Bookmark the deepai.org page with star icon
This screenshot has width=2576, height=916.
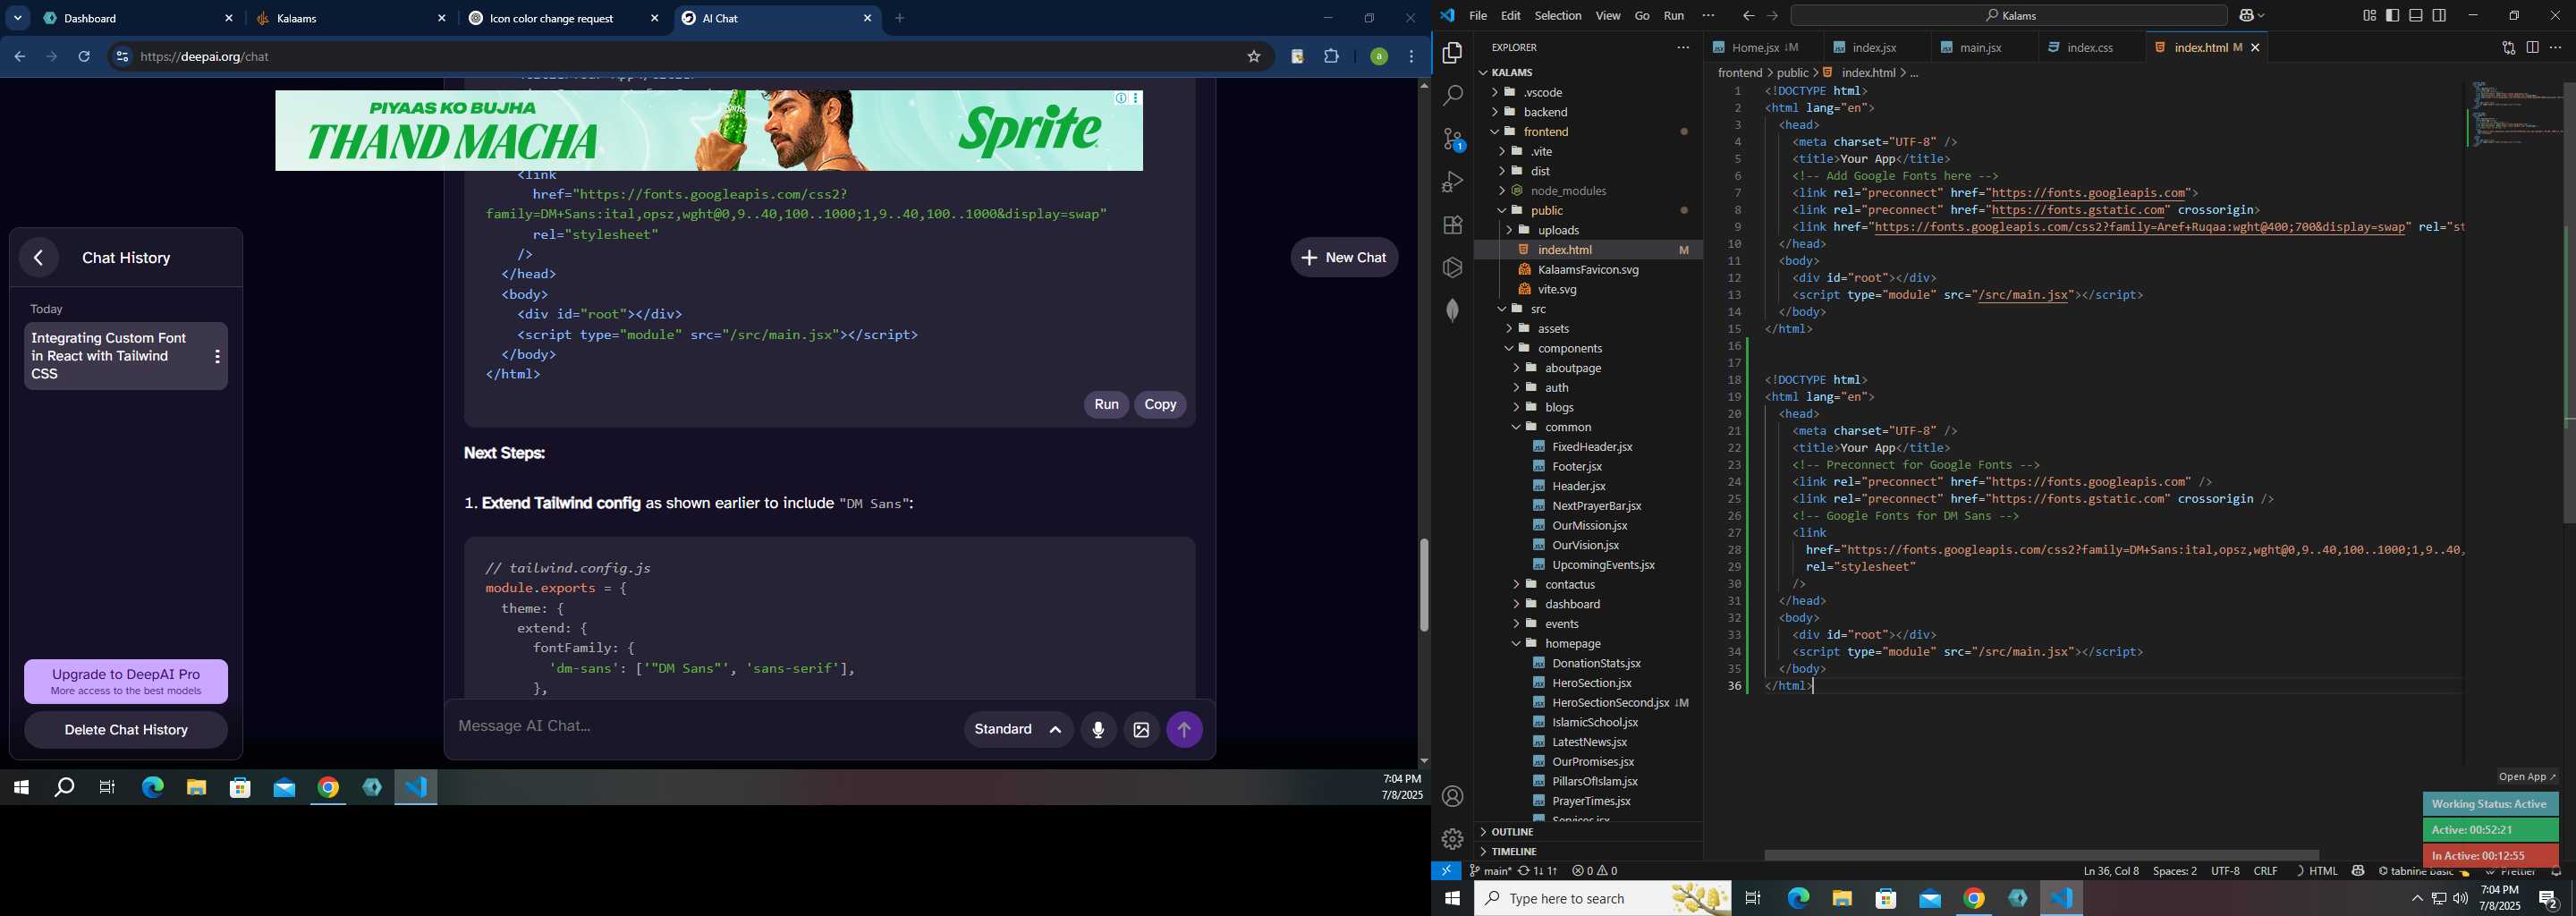click(x=1253, y=57)
